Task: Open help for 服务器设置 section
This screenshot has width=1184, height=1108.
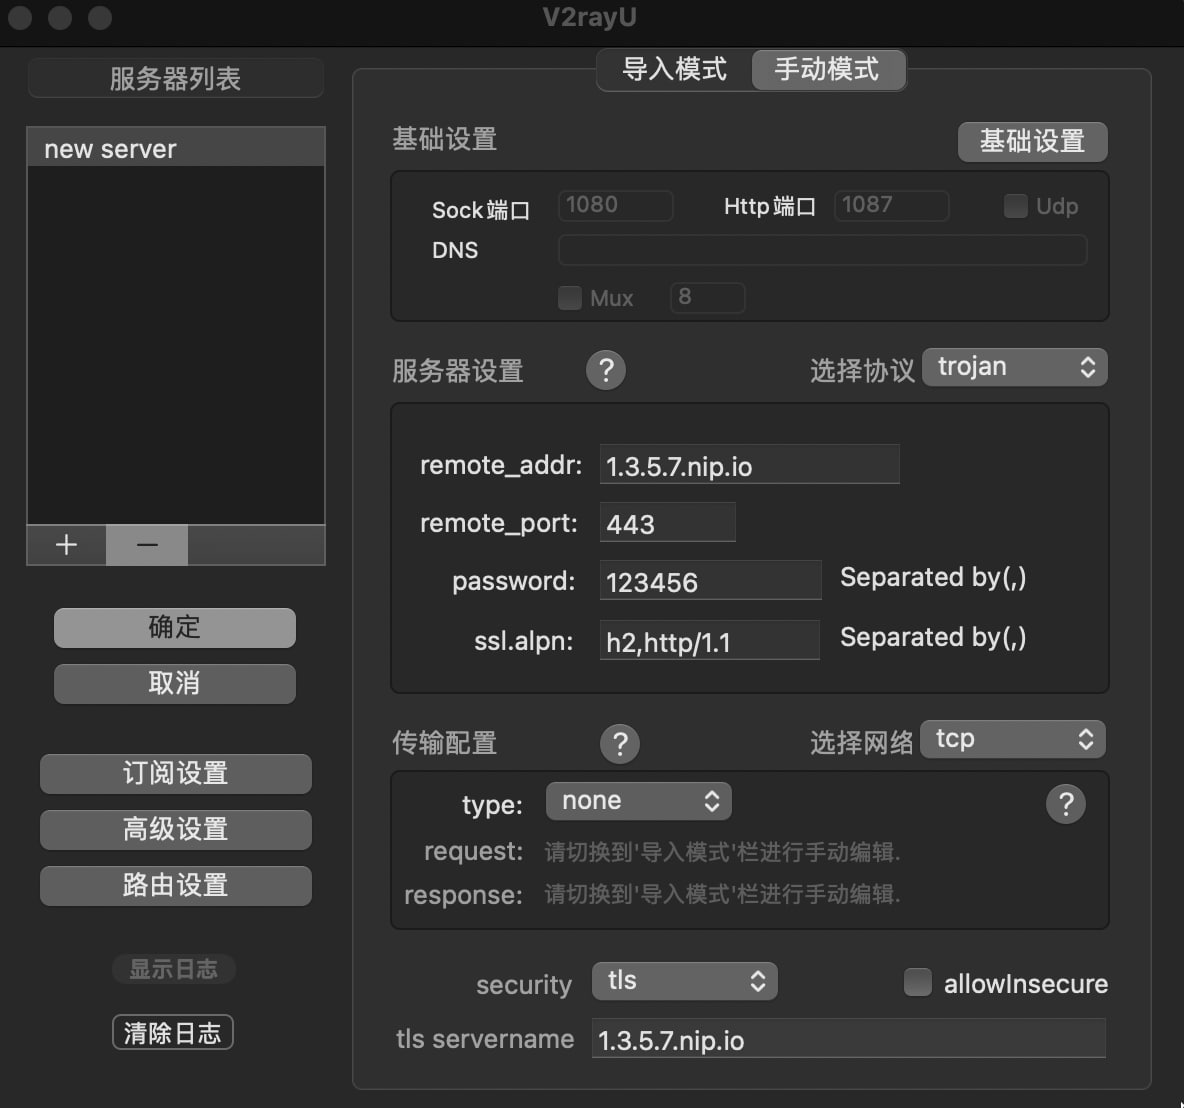Action: [606, 370]
